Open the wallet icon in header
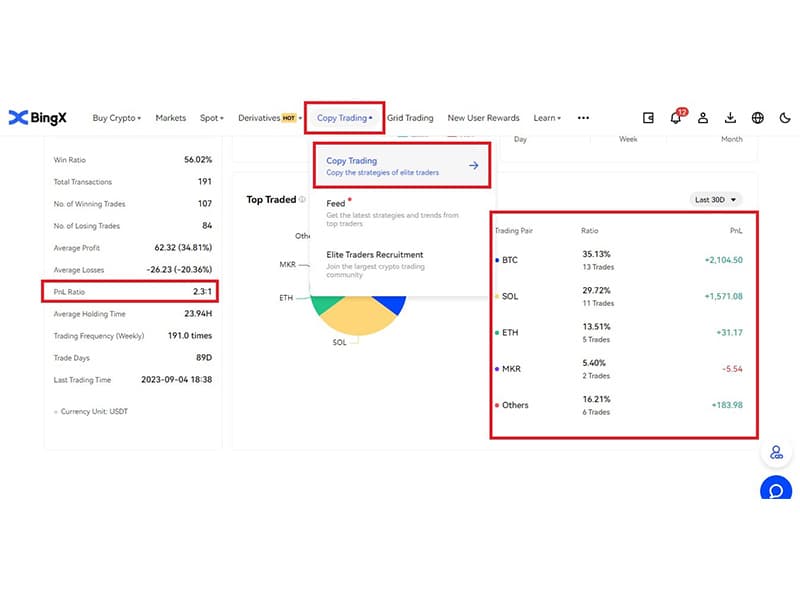Image resolution: width=800 pixels, height=600 pixels. pyautogui.click(x=648, y=118)
